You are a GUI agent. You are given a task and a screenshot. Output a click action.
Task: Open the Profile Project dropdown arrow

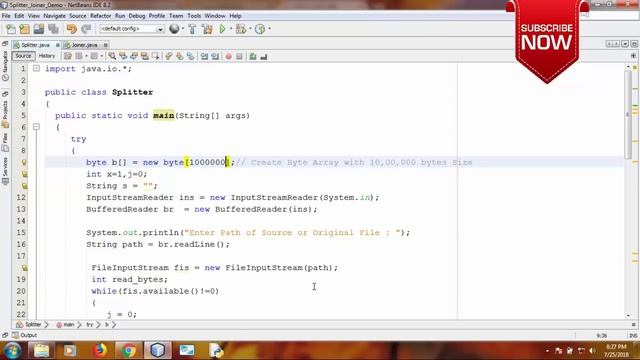269,29
